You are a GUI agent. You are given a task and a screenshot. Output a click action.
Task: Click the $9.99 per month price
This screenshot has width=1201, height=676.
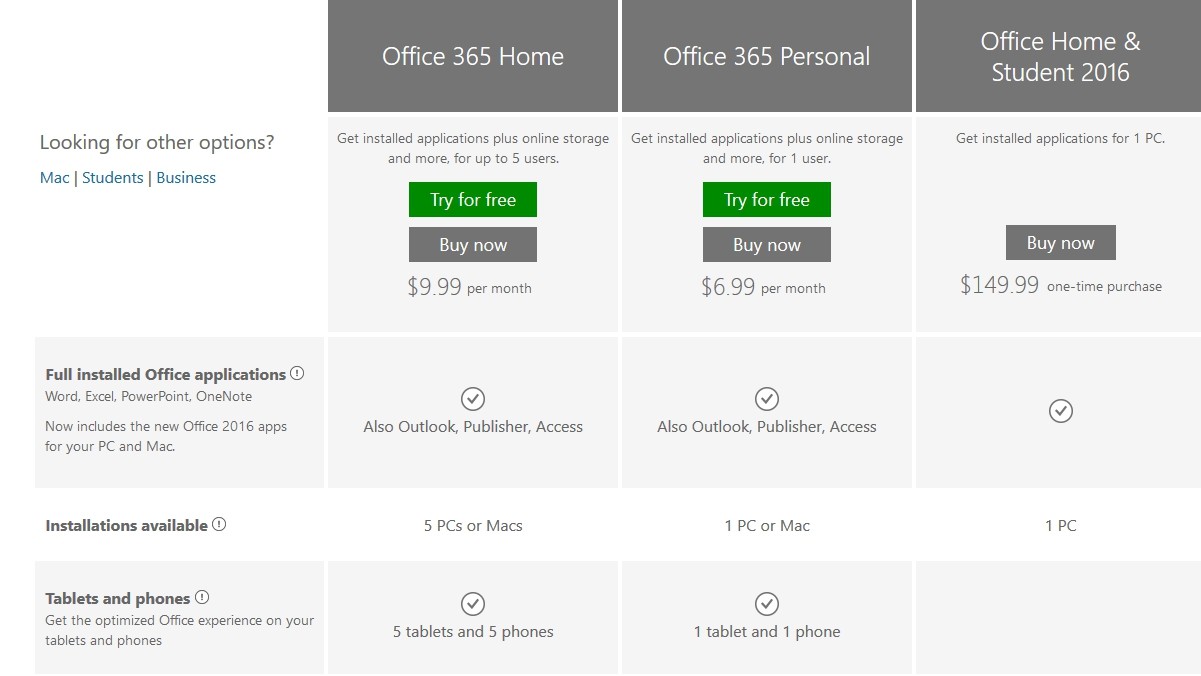pyautogui.click(x=469, y=287)
